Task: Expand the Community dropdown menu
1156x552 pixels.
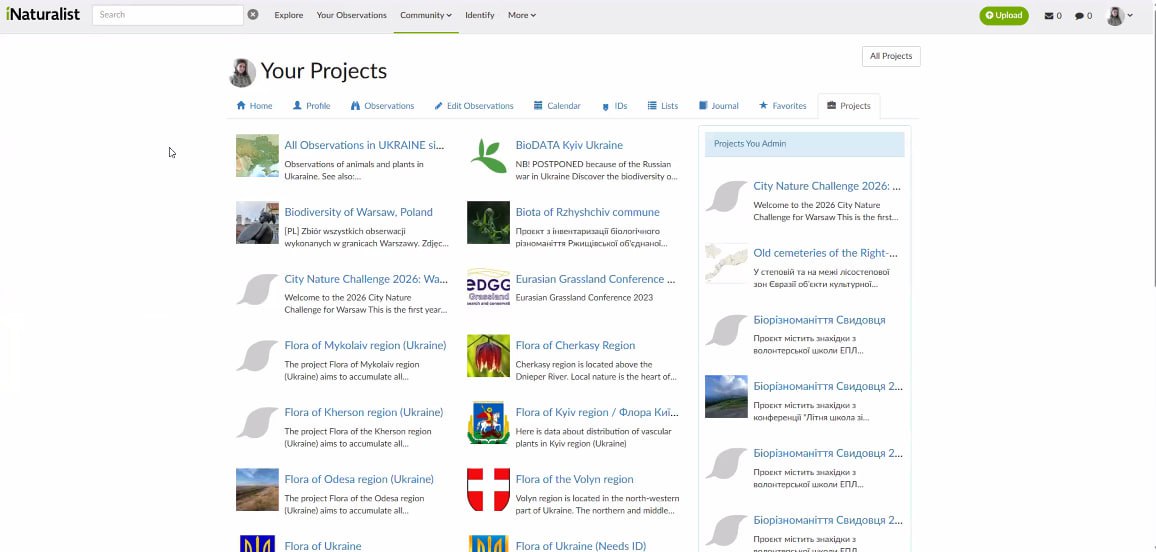Action: click(x=425, y=15)
